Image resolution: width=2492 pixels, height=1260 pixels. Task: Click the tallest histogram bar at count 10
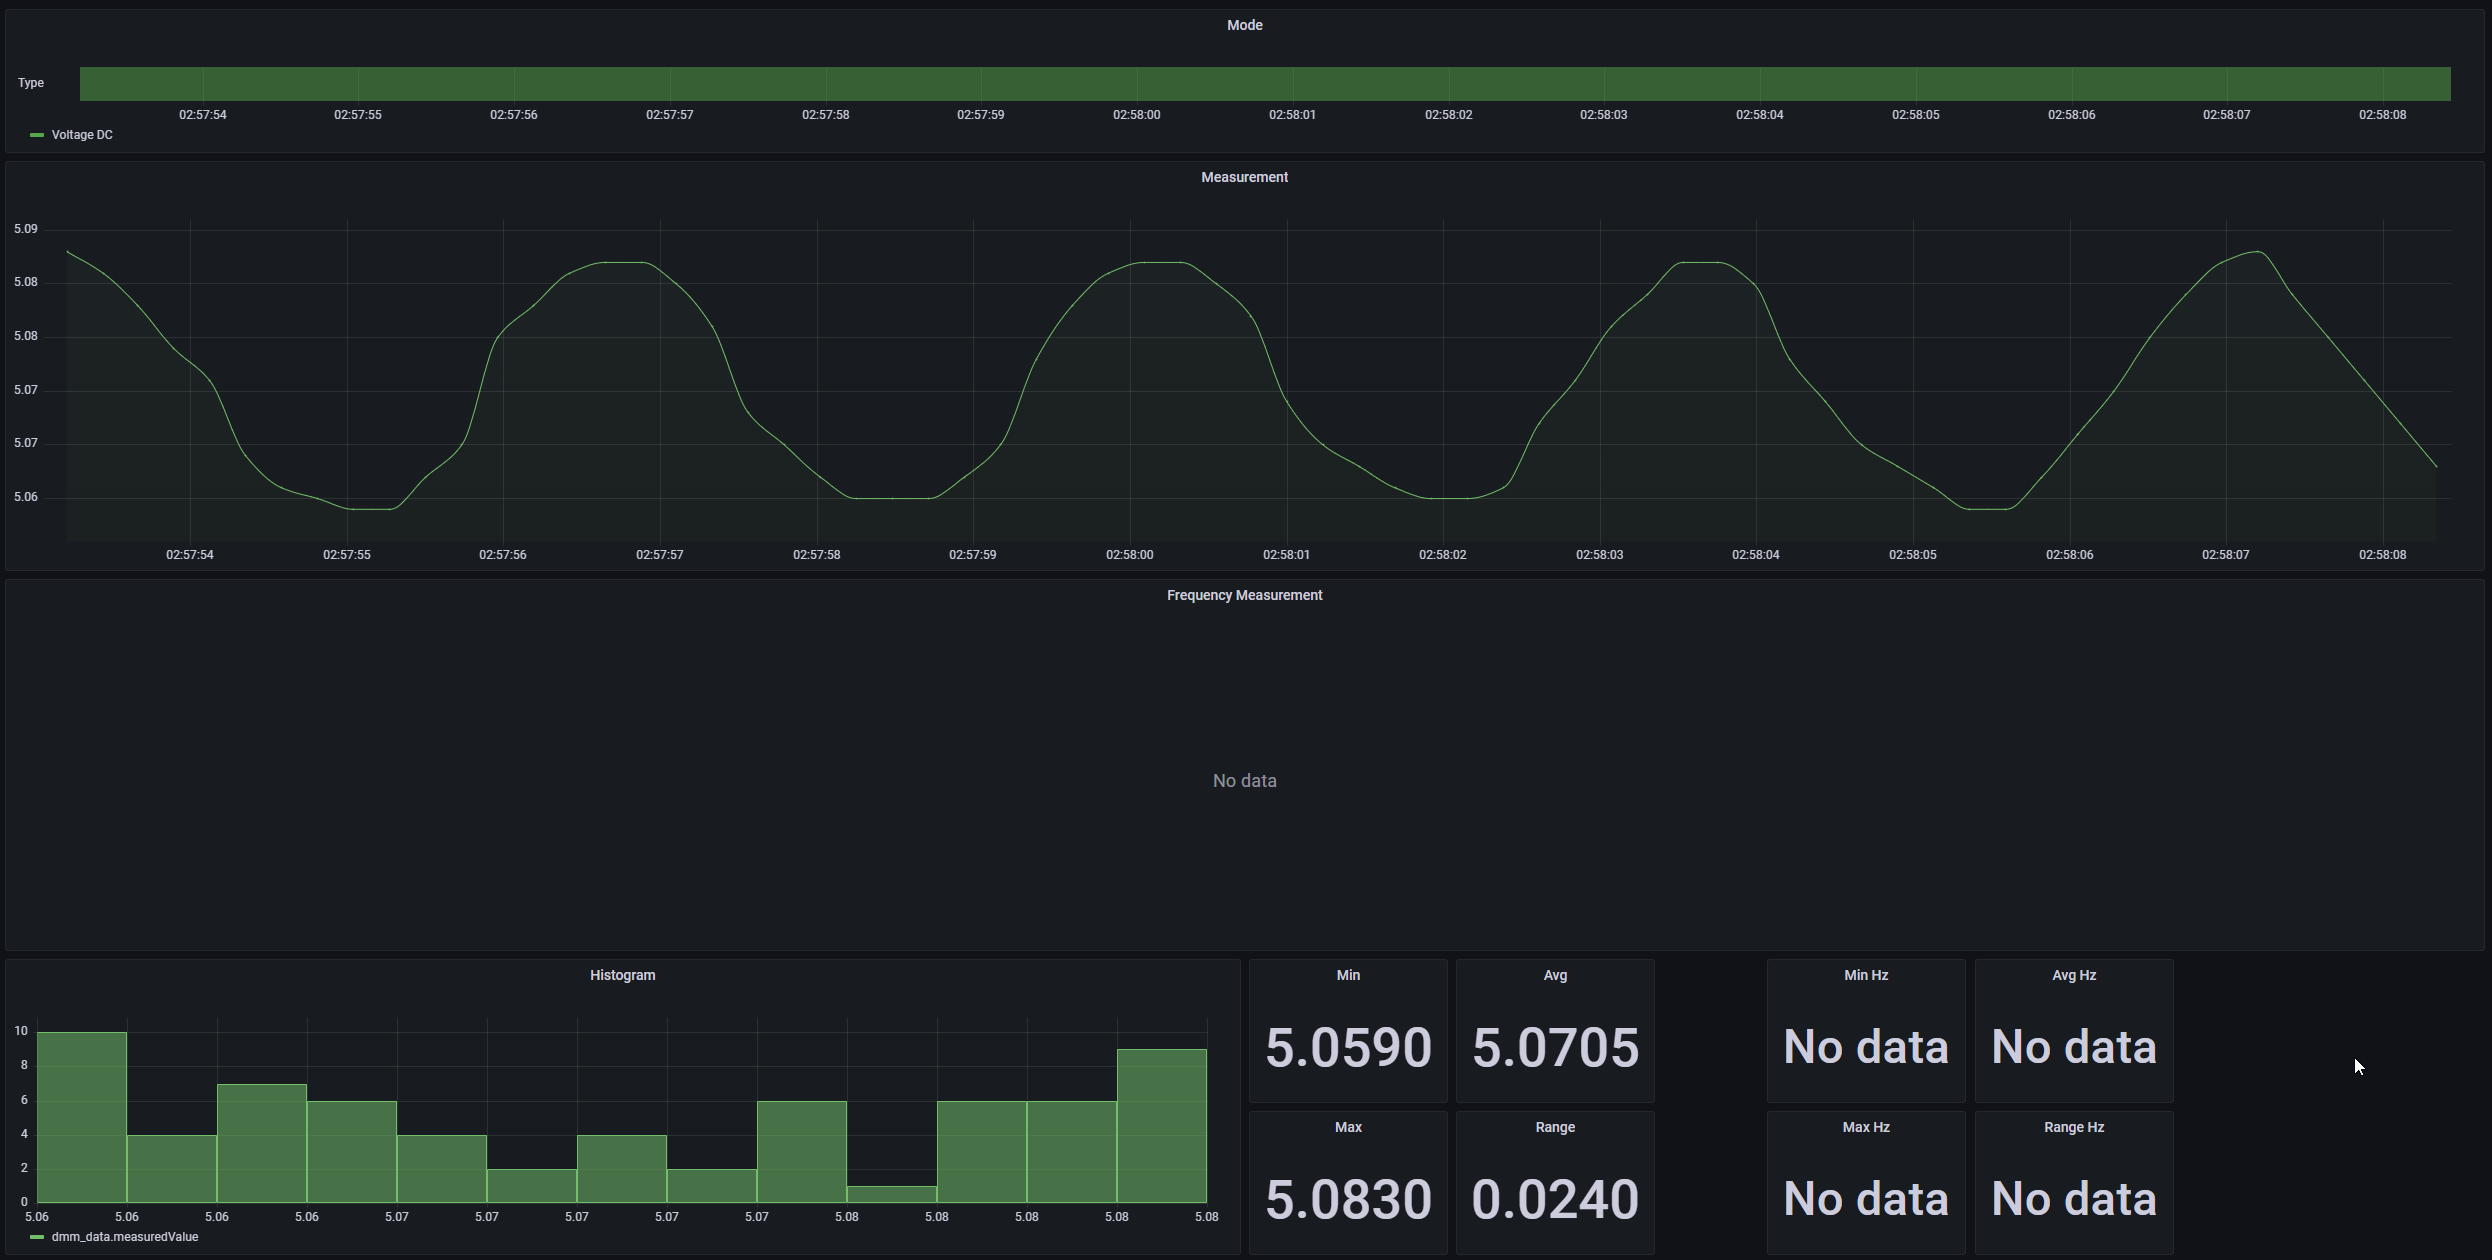click(x=82, y=1117)
